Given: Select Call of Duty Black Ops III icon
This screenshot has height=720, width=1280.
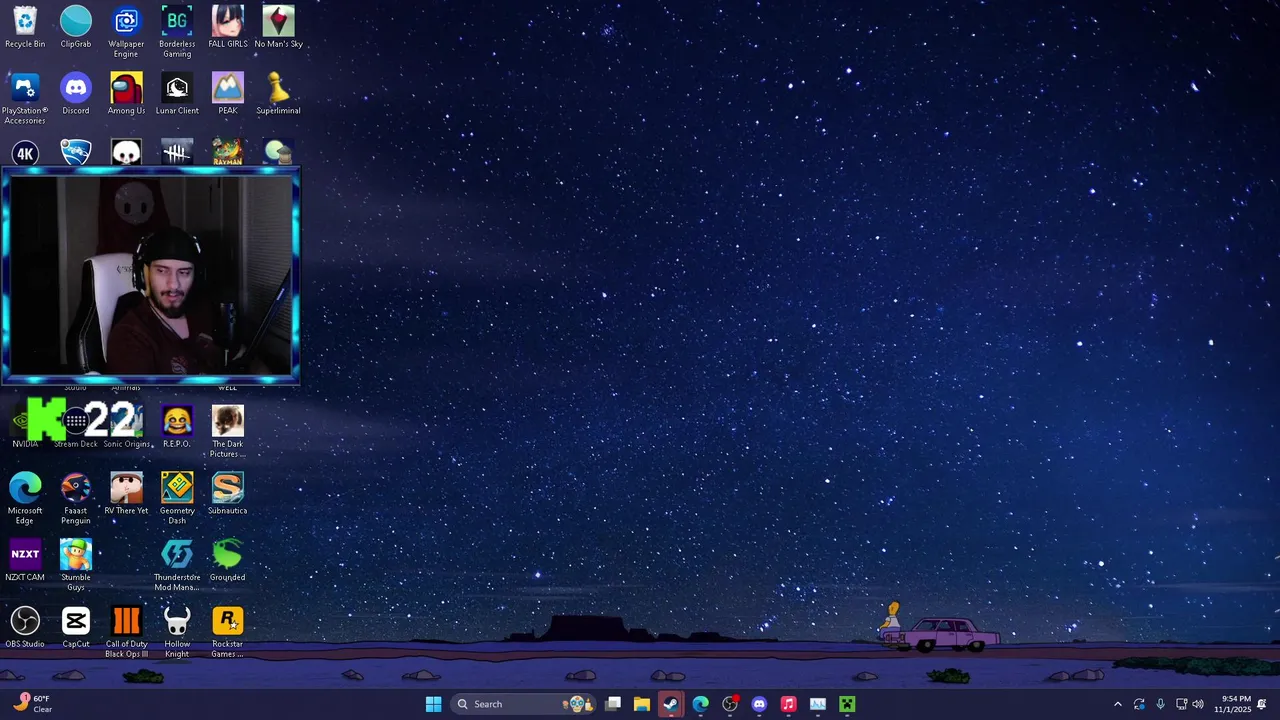Looking at the screenshot, I should [x=126, y=632].
